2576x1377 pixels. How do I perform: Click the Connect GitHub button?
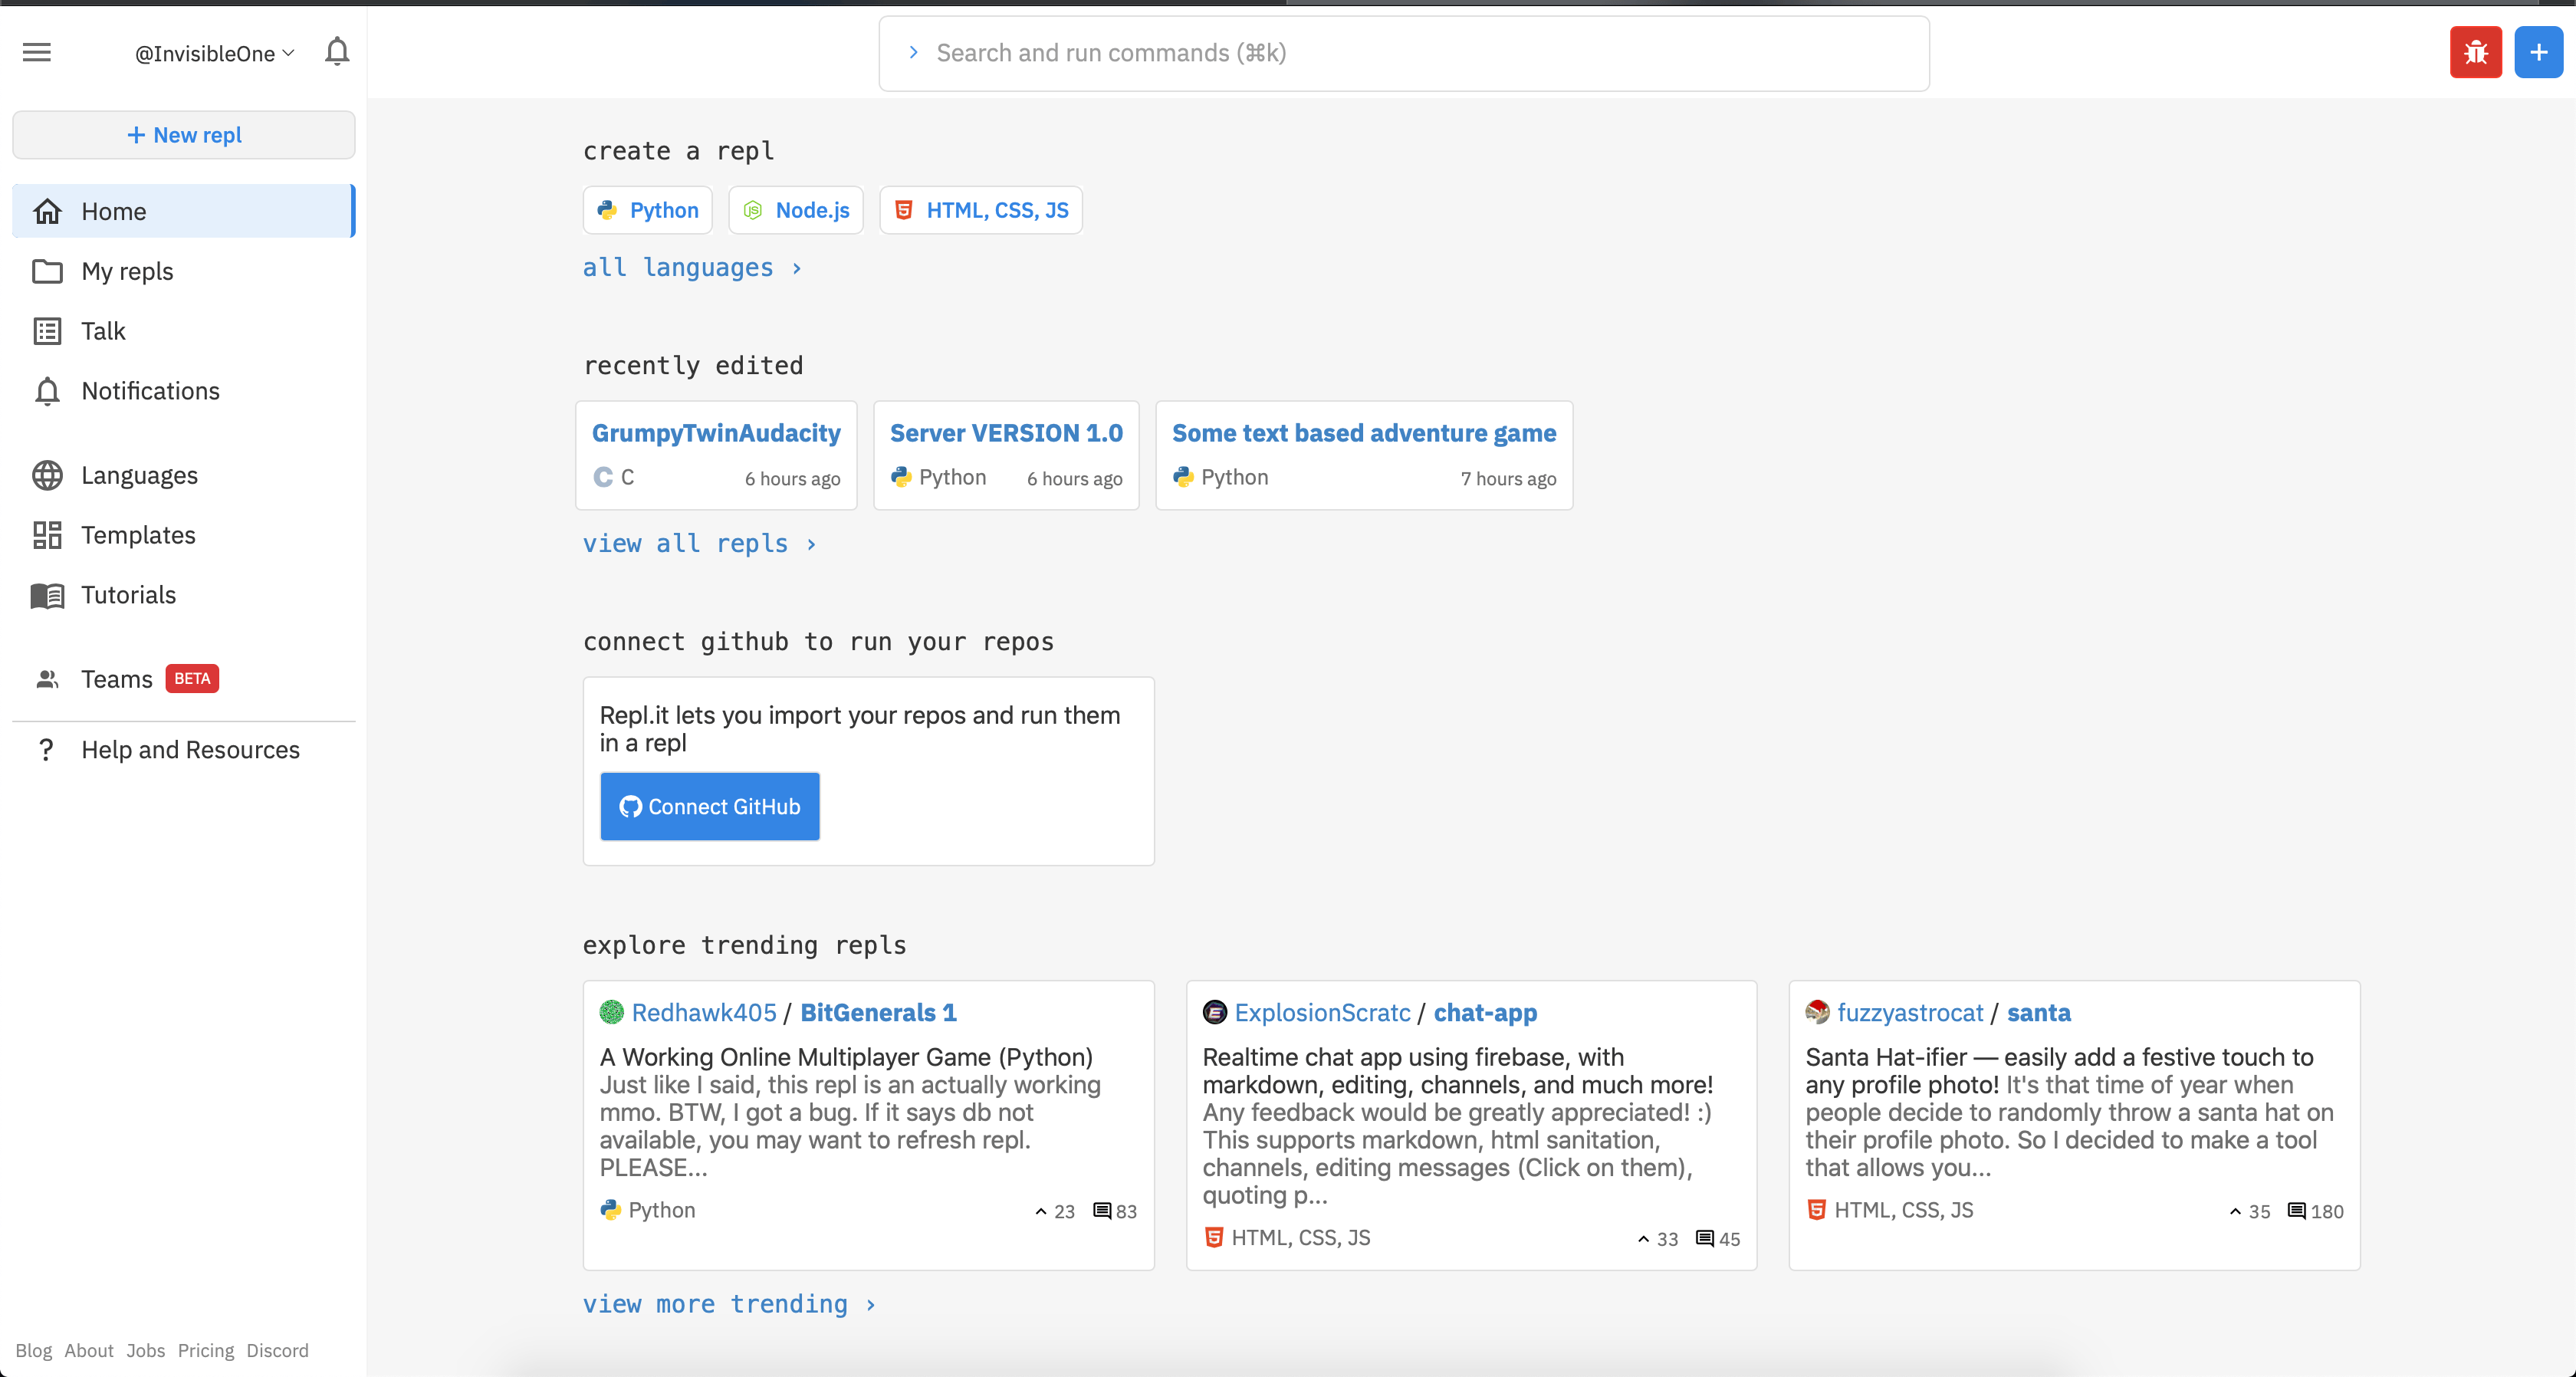(x=710, y=806)
